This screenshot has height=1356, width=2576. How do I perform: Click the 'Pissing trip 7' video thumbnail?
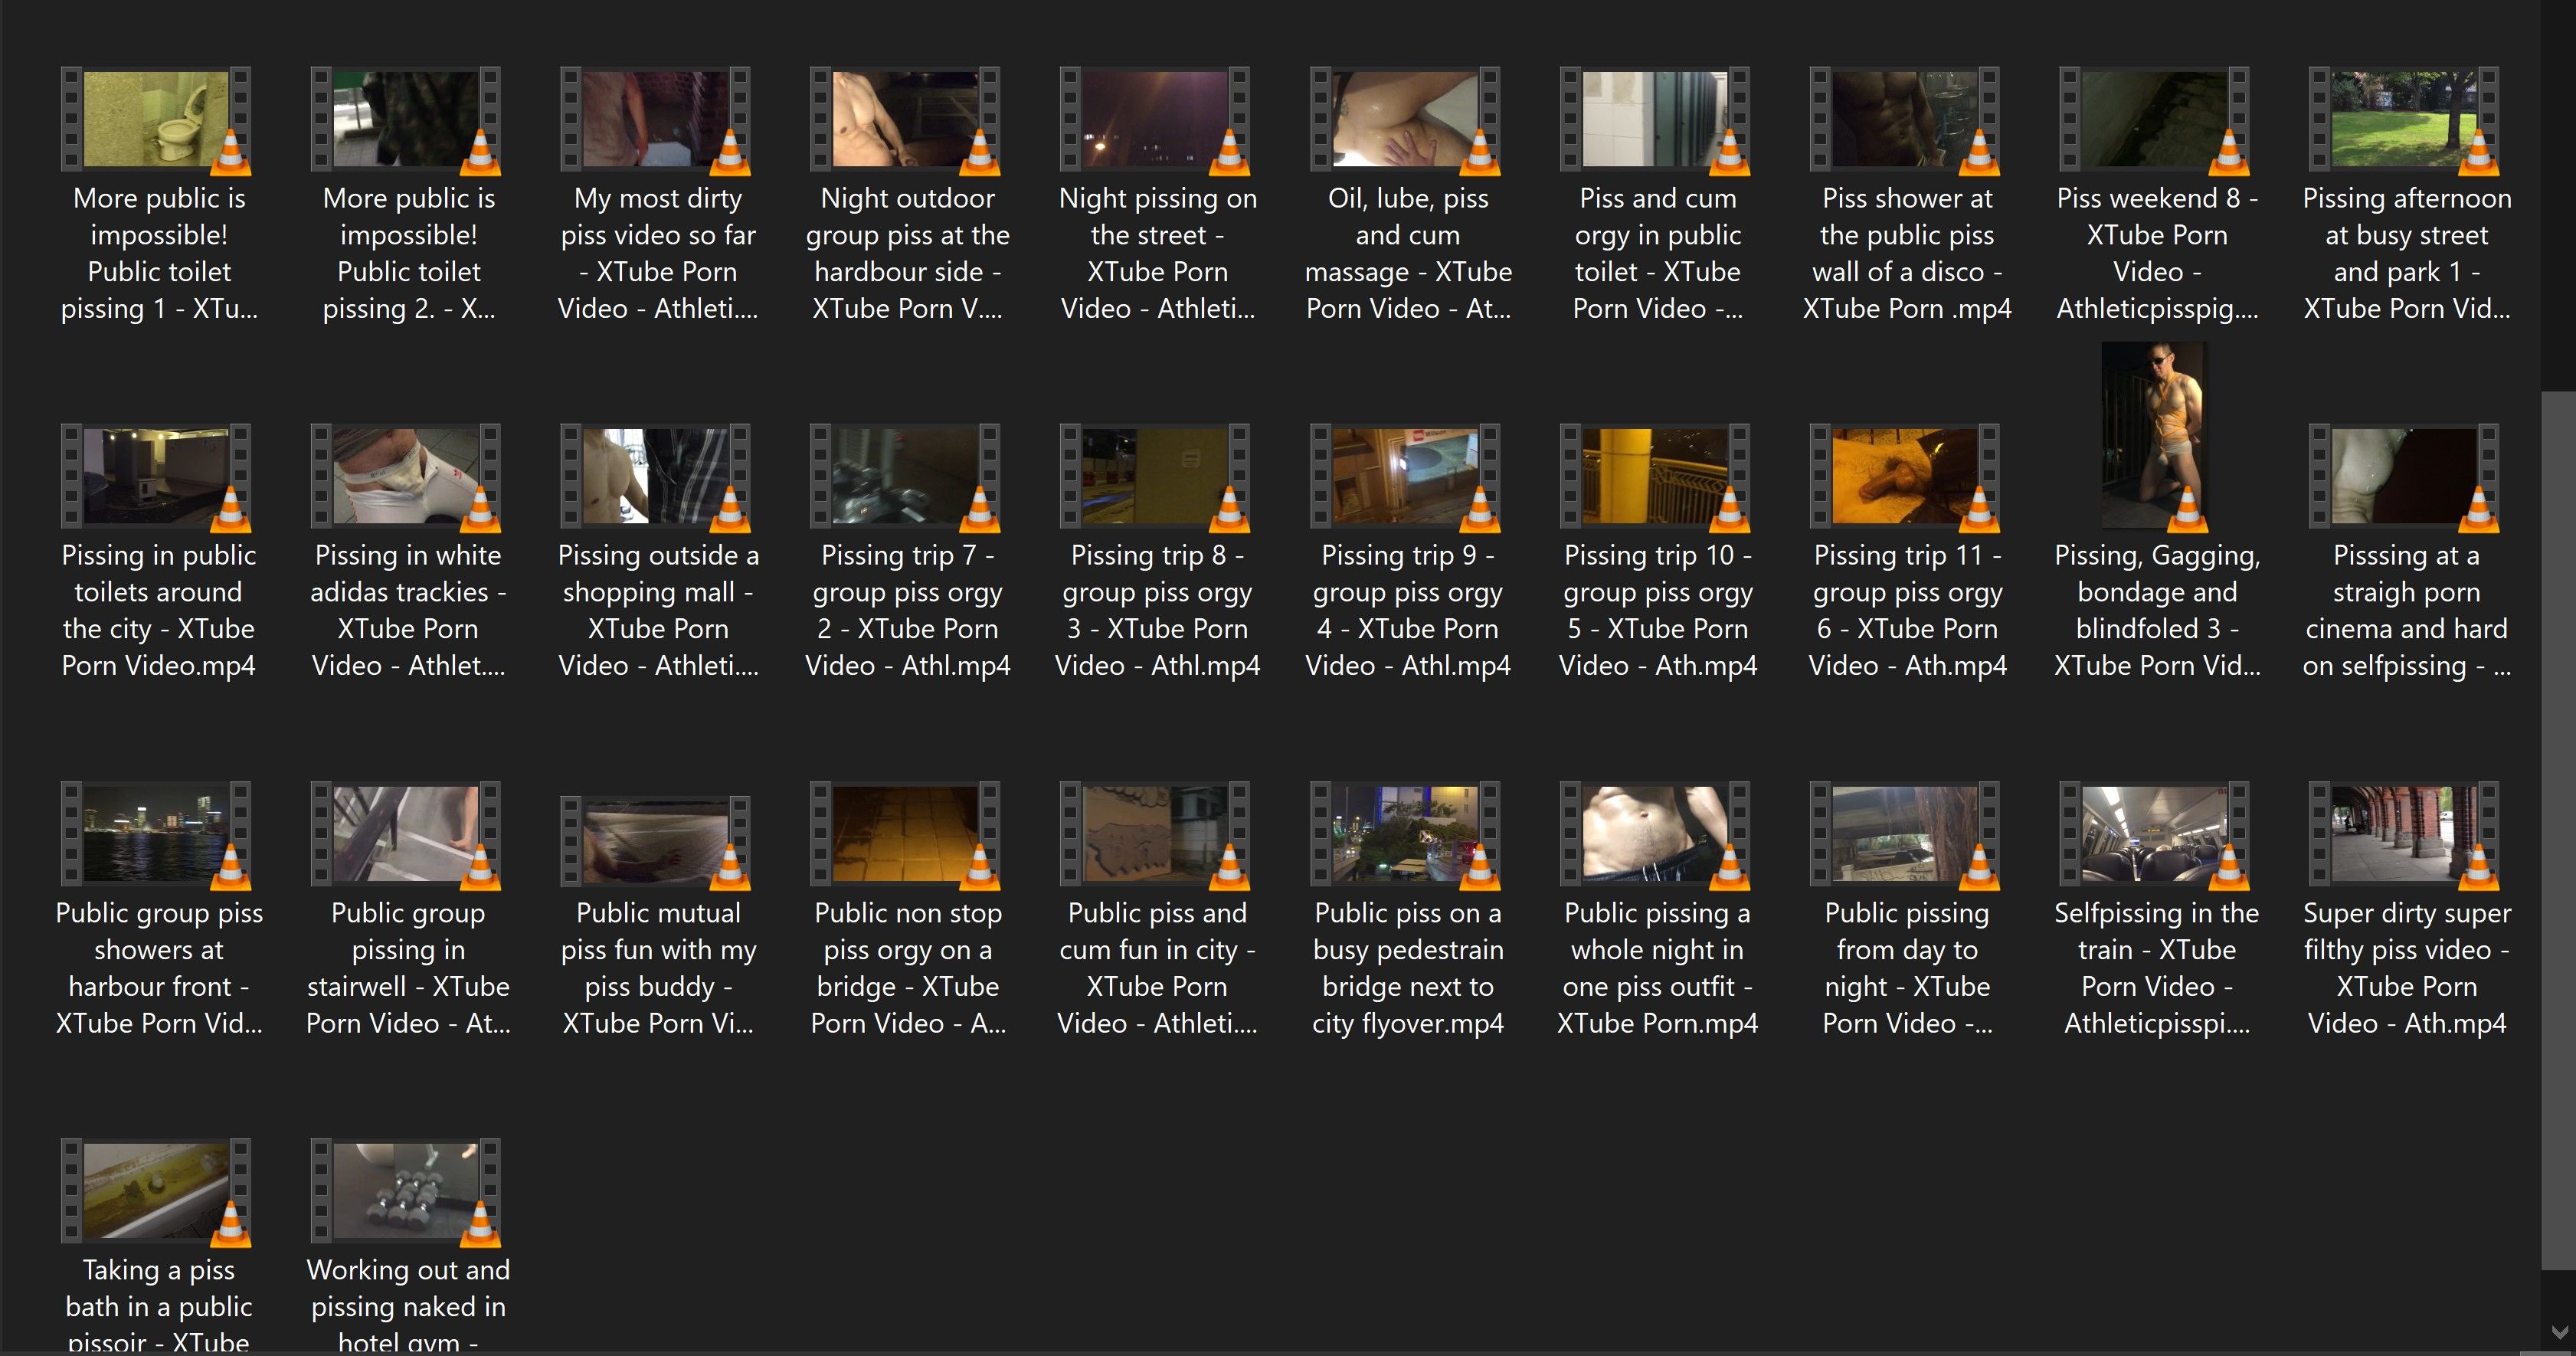point(905,476)
